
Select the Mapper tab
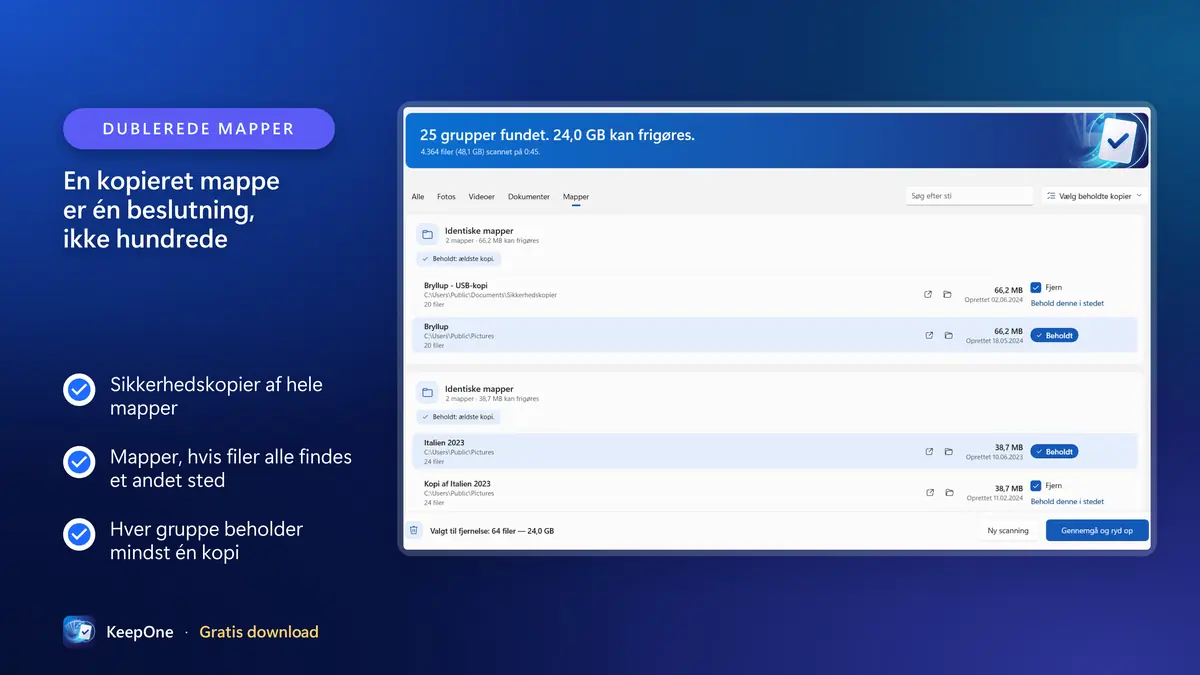click(x=576, y=197)
